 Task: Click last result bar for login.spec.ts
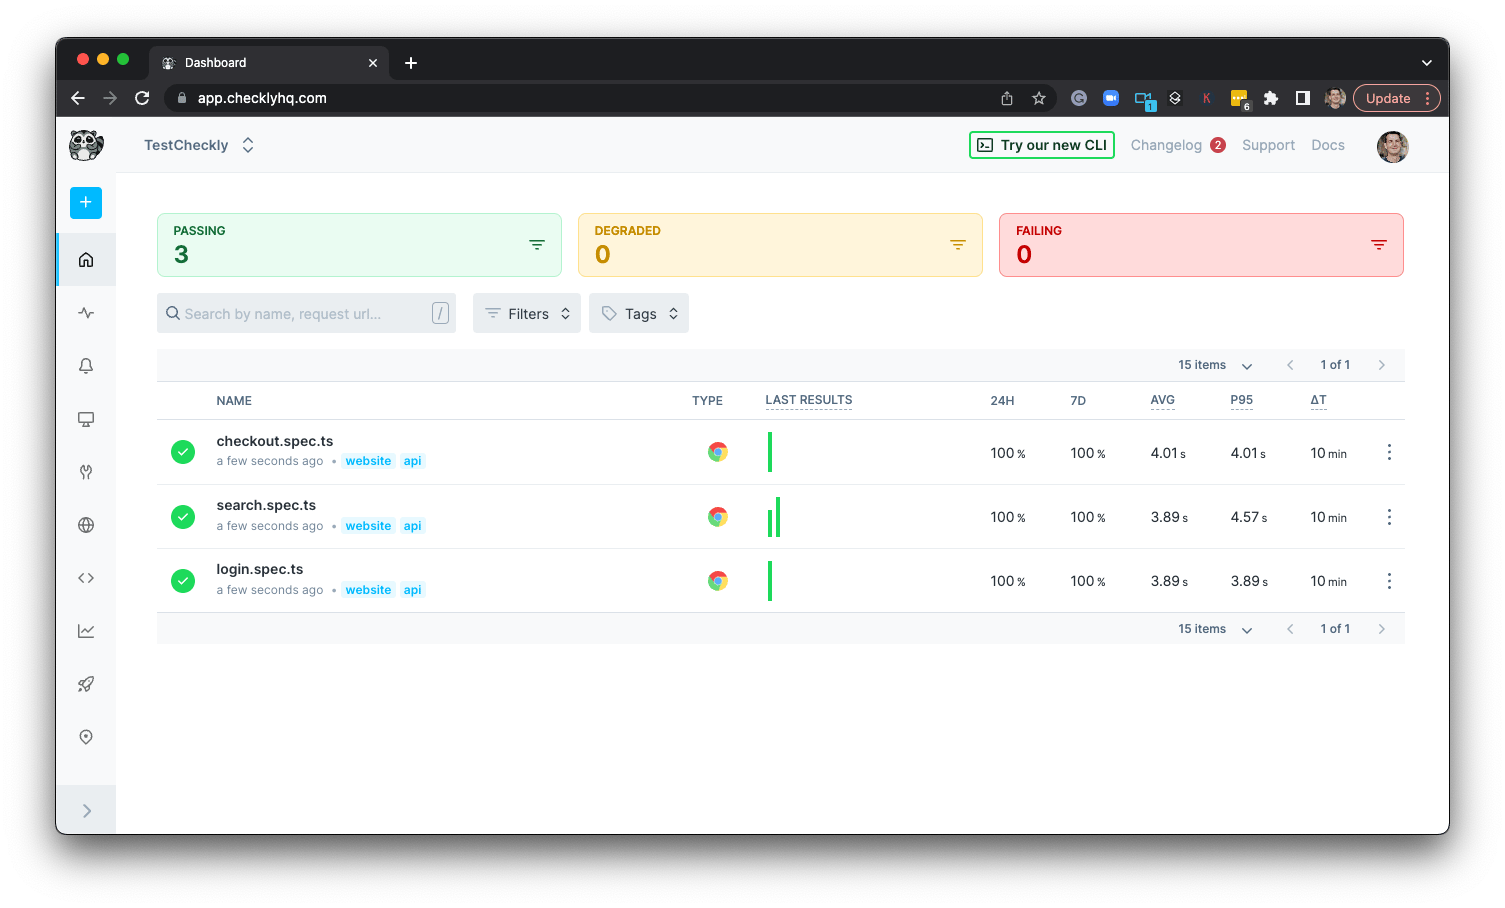click(x=770, y=581)
